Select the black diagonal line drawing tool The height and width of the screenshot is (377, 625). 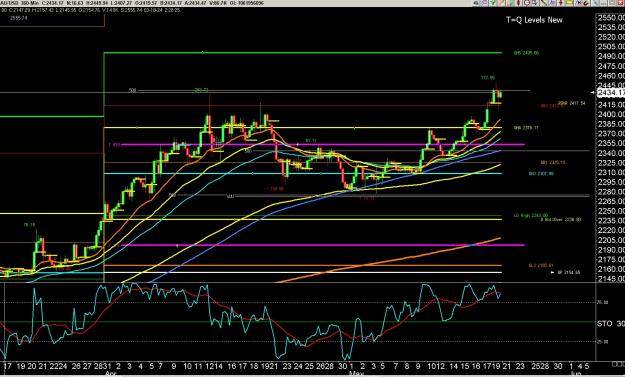[x=543, y=2]
